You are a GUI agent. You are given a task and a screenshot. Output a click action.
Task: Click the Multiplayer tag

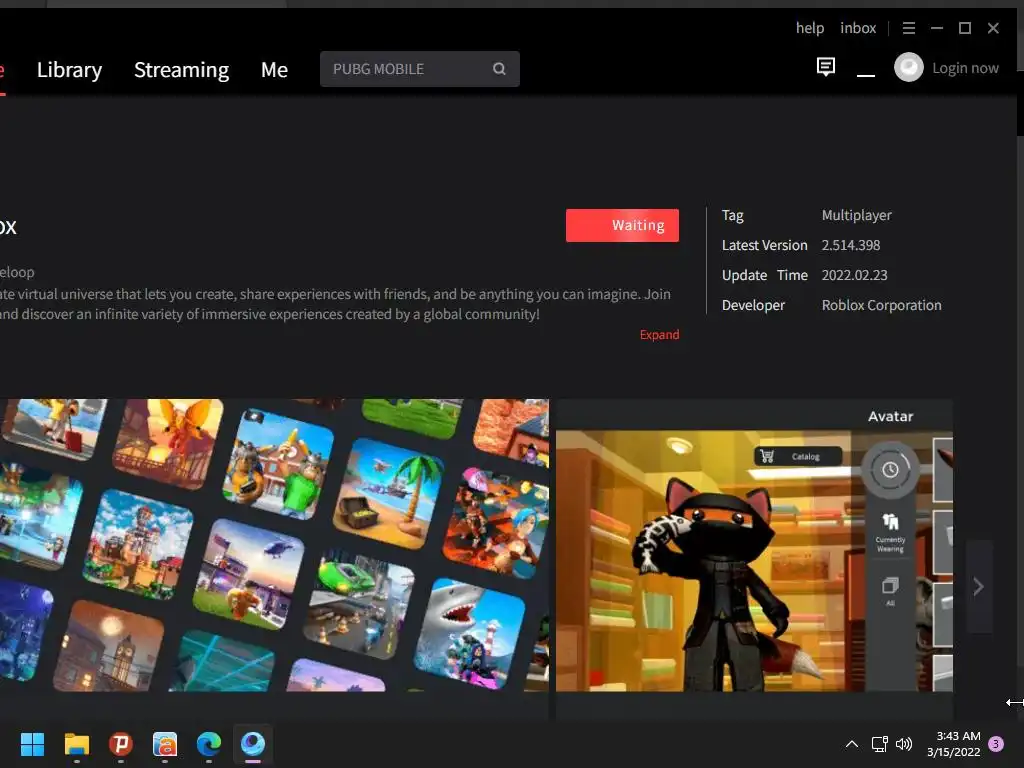point(856,215)
